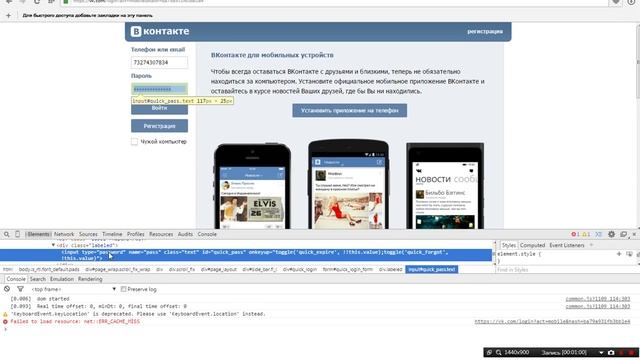Open the common.js link beside 'dom started'
Viewport: 640px width, 360px height.
click(598, 299)
